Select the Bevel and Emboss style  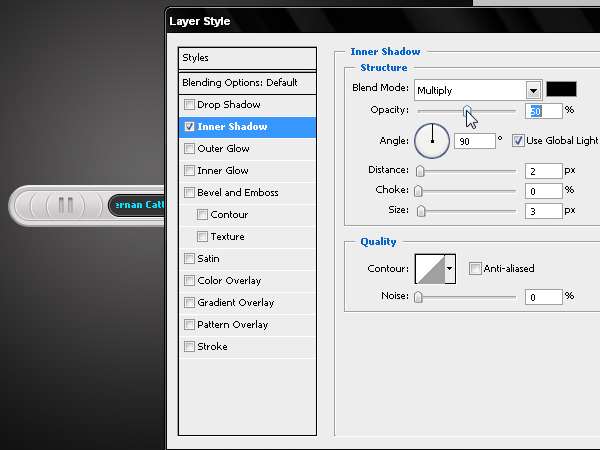click(x=238, y=193)
